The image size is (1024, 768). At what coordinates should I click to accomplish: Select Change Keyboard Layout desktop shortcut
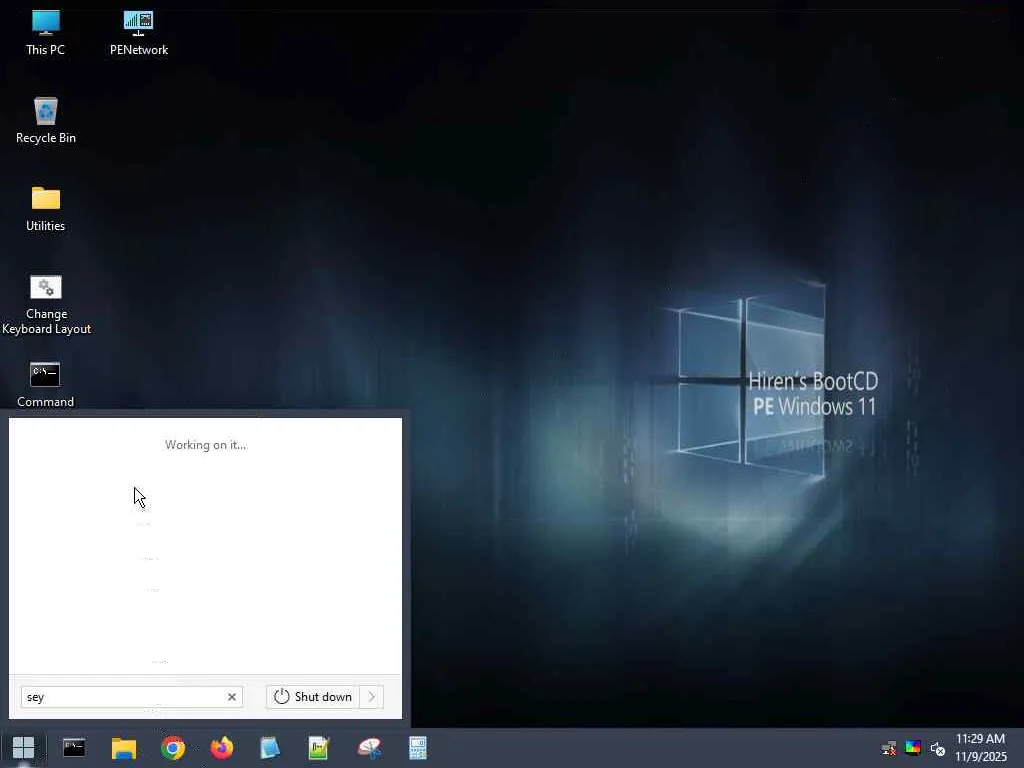pos(46,305)
